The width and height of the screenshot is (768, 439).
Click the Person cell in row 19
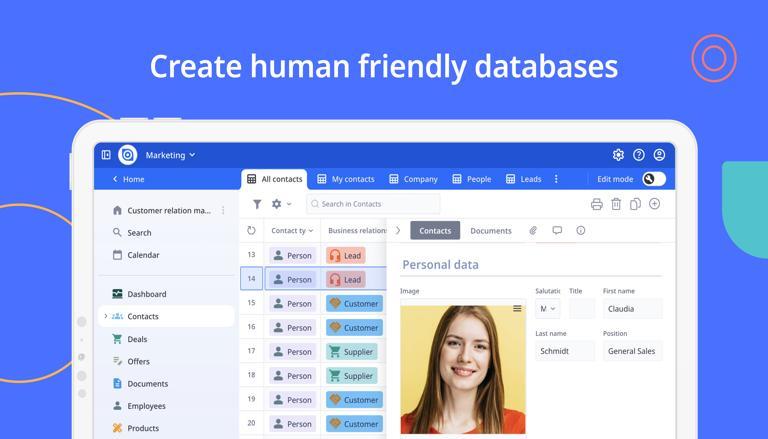[292, 400]
